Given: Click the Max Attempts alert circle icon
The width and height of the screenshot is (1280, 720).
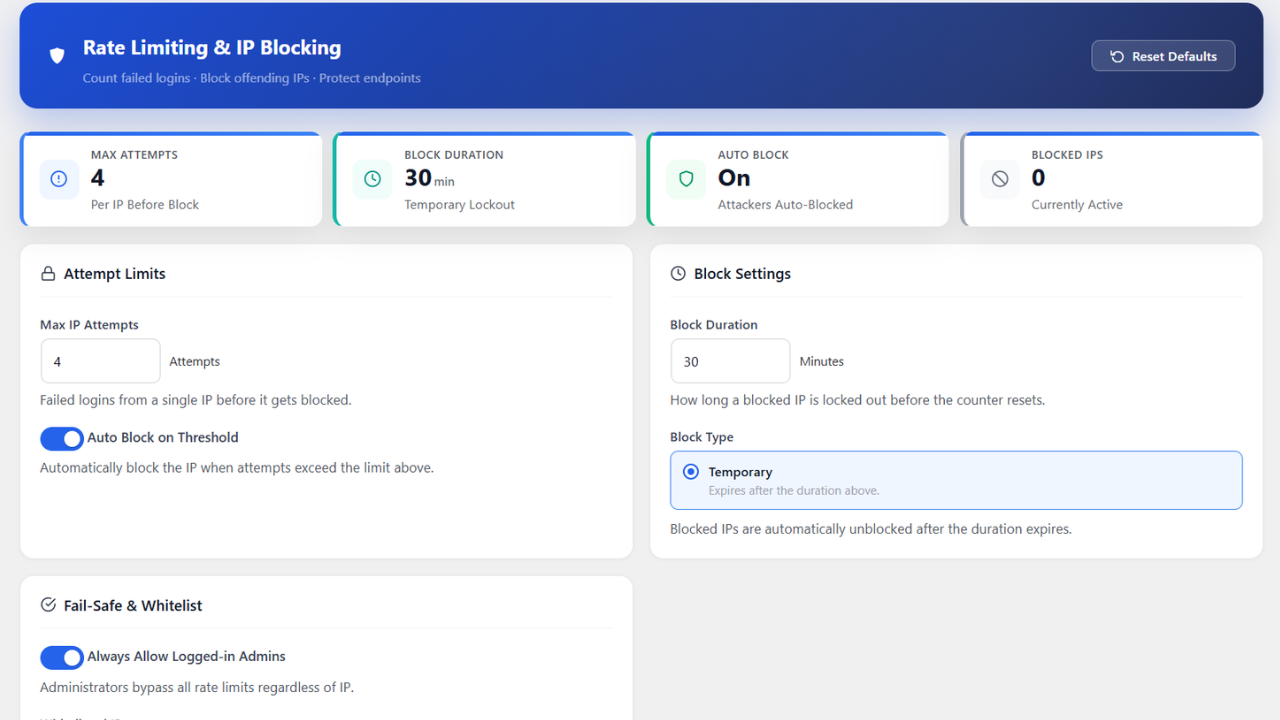Looking at the screenshot, I should 59,179.
